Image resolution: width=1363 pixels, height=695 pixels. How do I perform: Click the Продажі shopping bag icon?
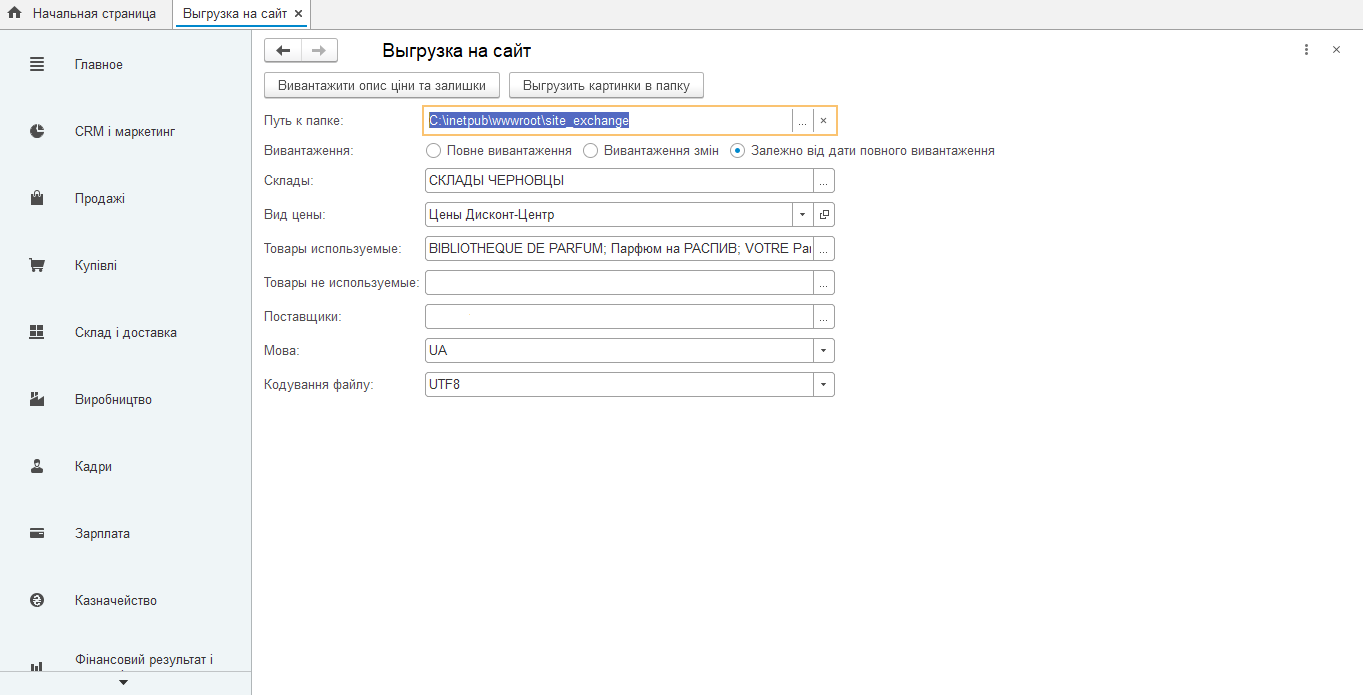pyautogui.click(x=37, y=199)
